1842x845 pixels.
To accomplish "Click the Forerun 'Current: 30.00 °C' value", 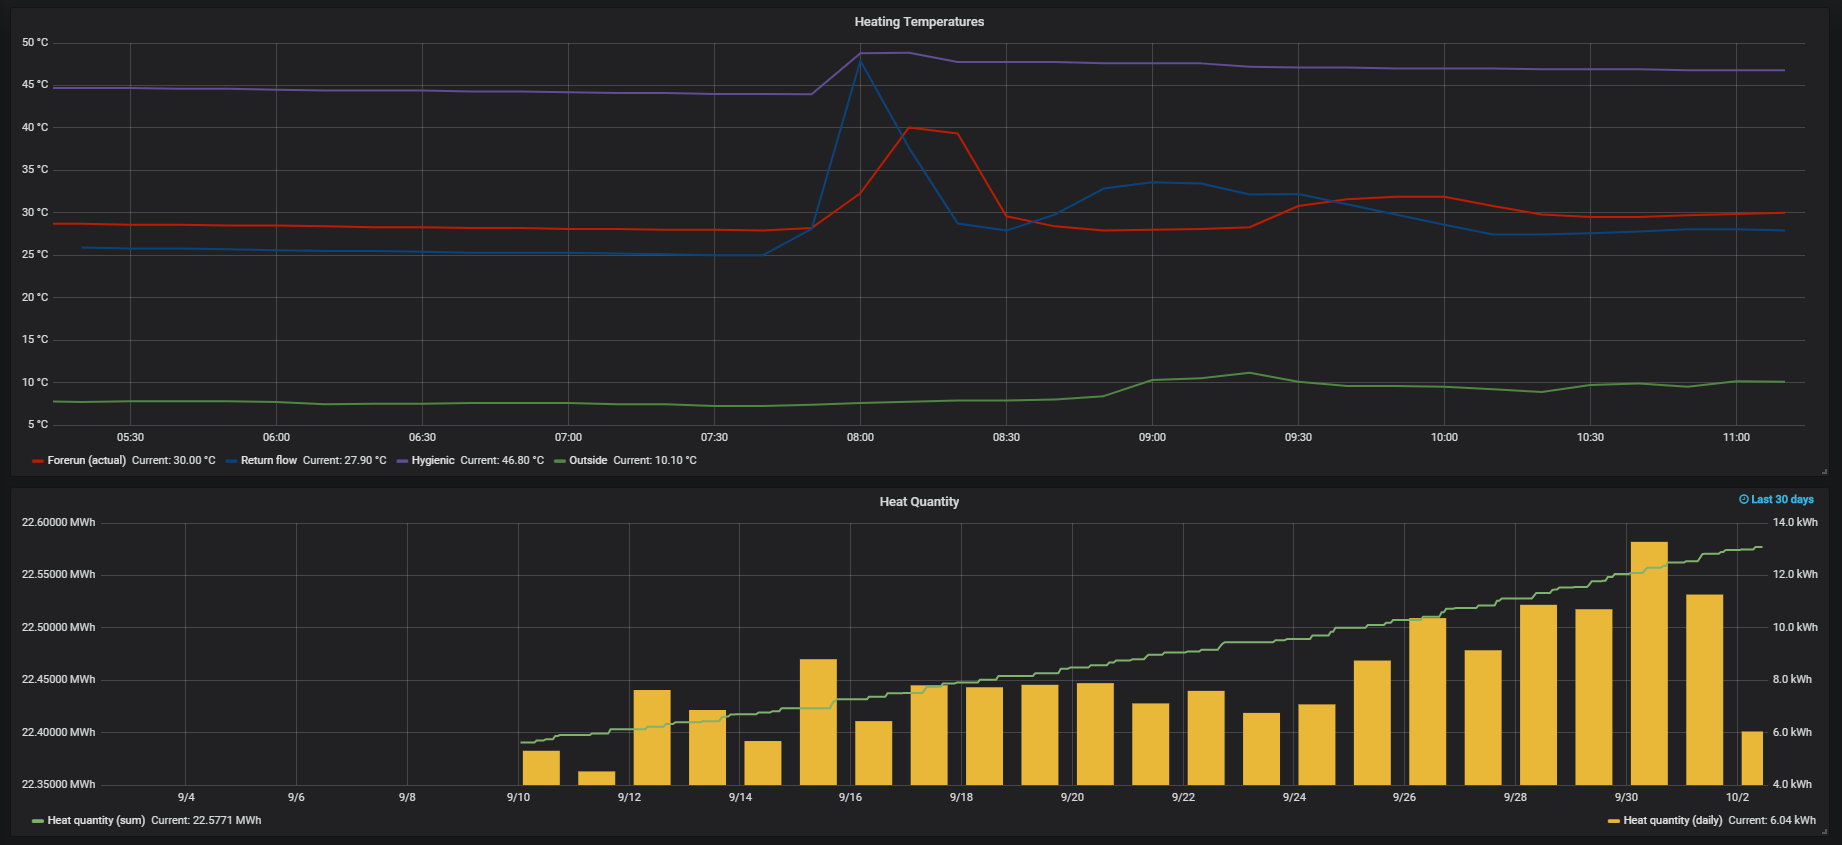I will point(174,460).
